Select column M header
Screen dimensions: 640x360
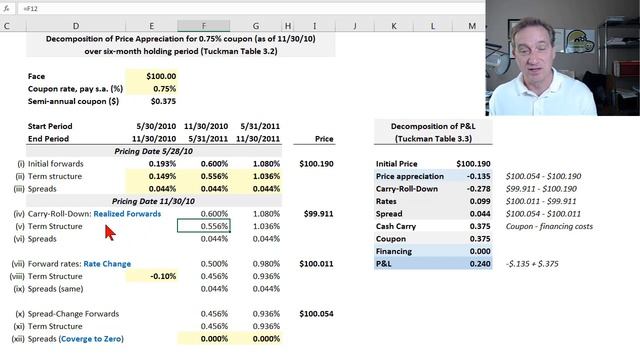pos(472,26)
